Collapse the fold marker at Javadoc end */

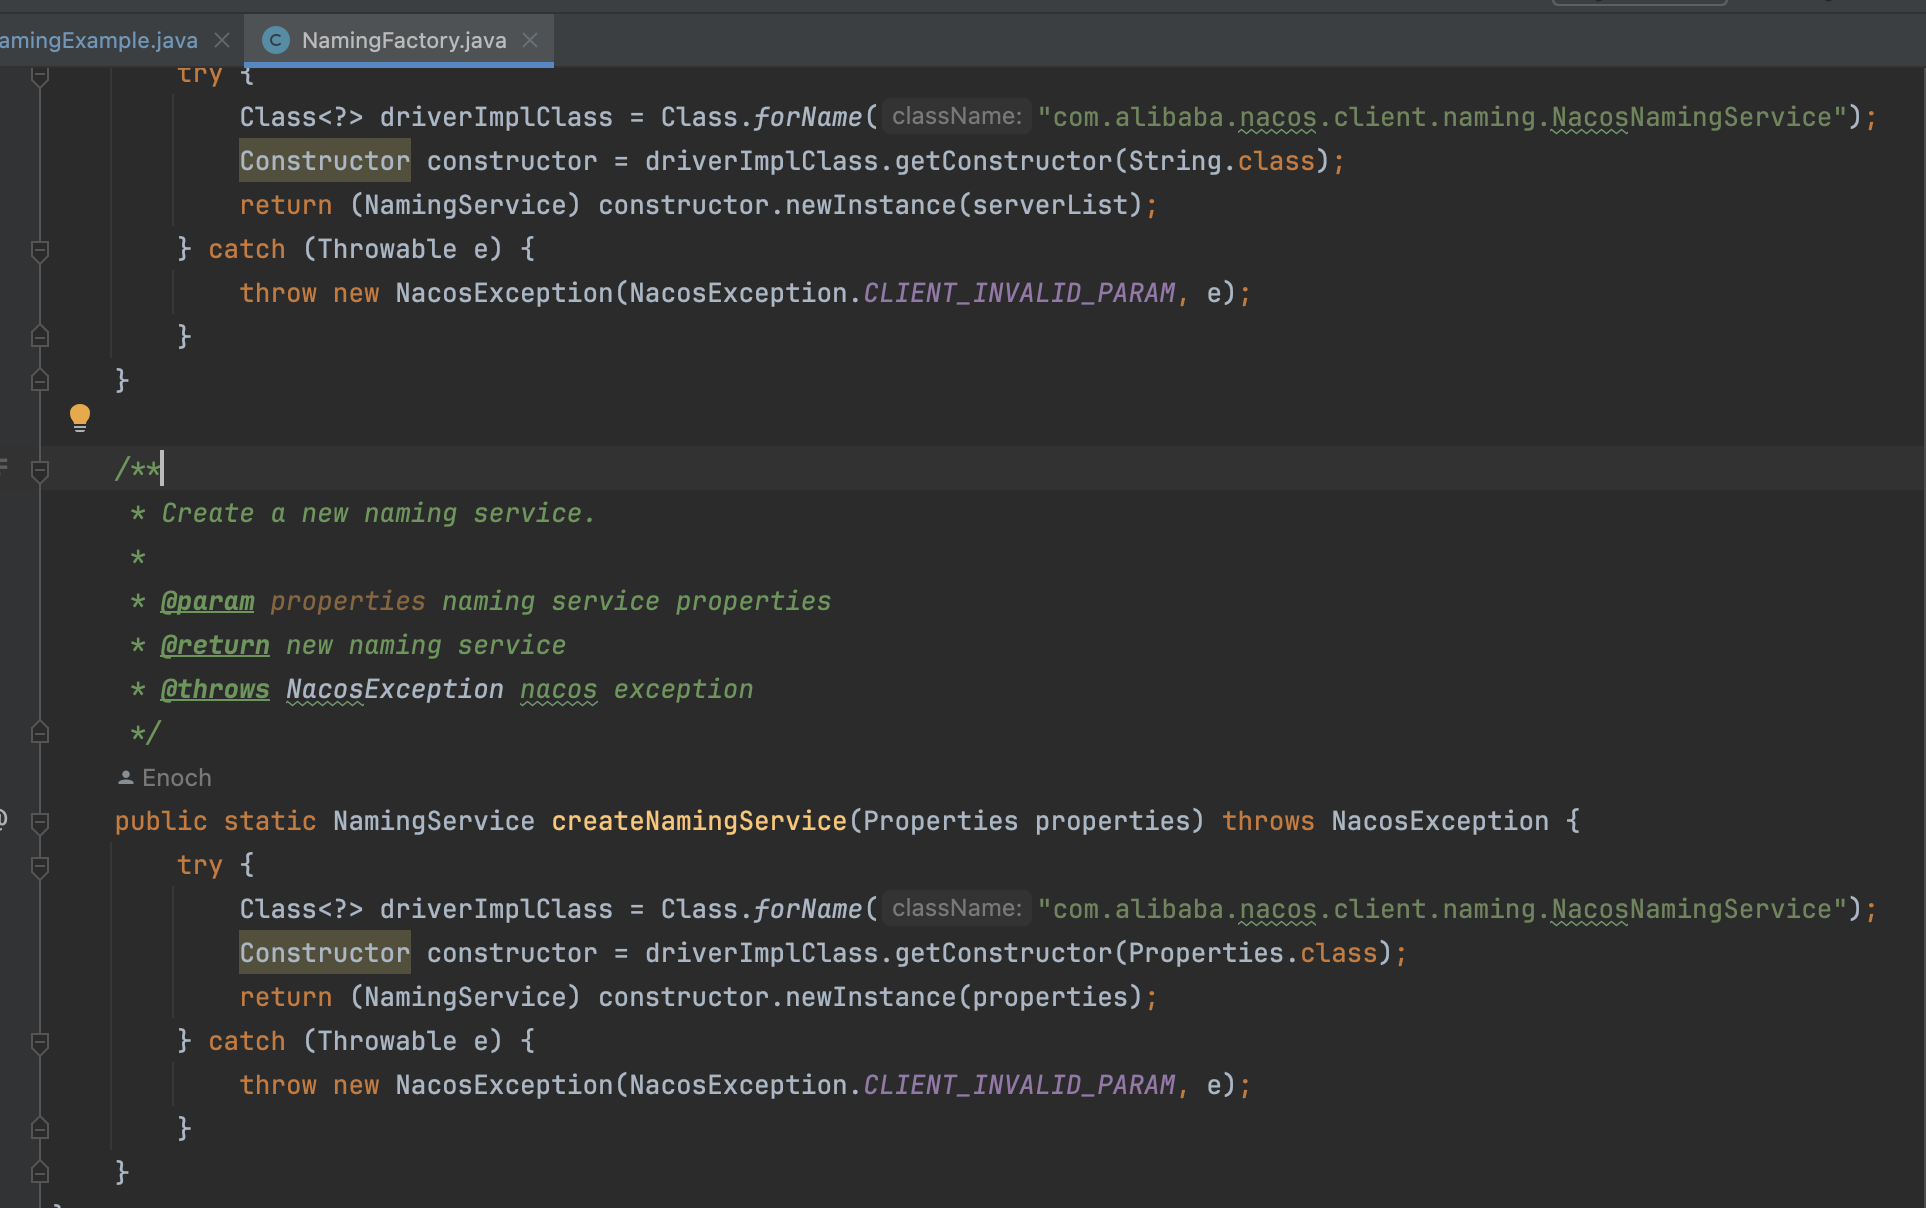40,733
